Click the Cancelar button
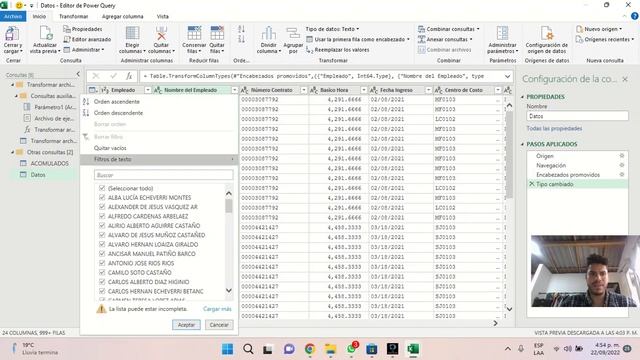The width and height of the screenshot is (640, 360). click(219, 325)
